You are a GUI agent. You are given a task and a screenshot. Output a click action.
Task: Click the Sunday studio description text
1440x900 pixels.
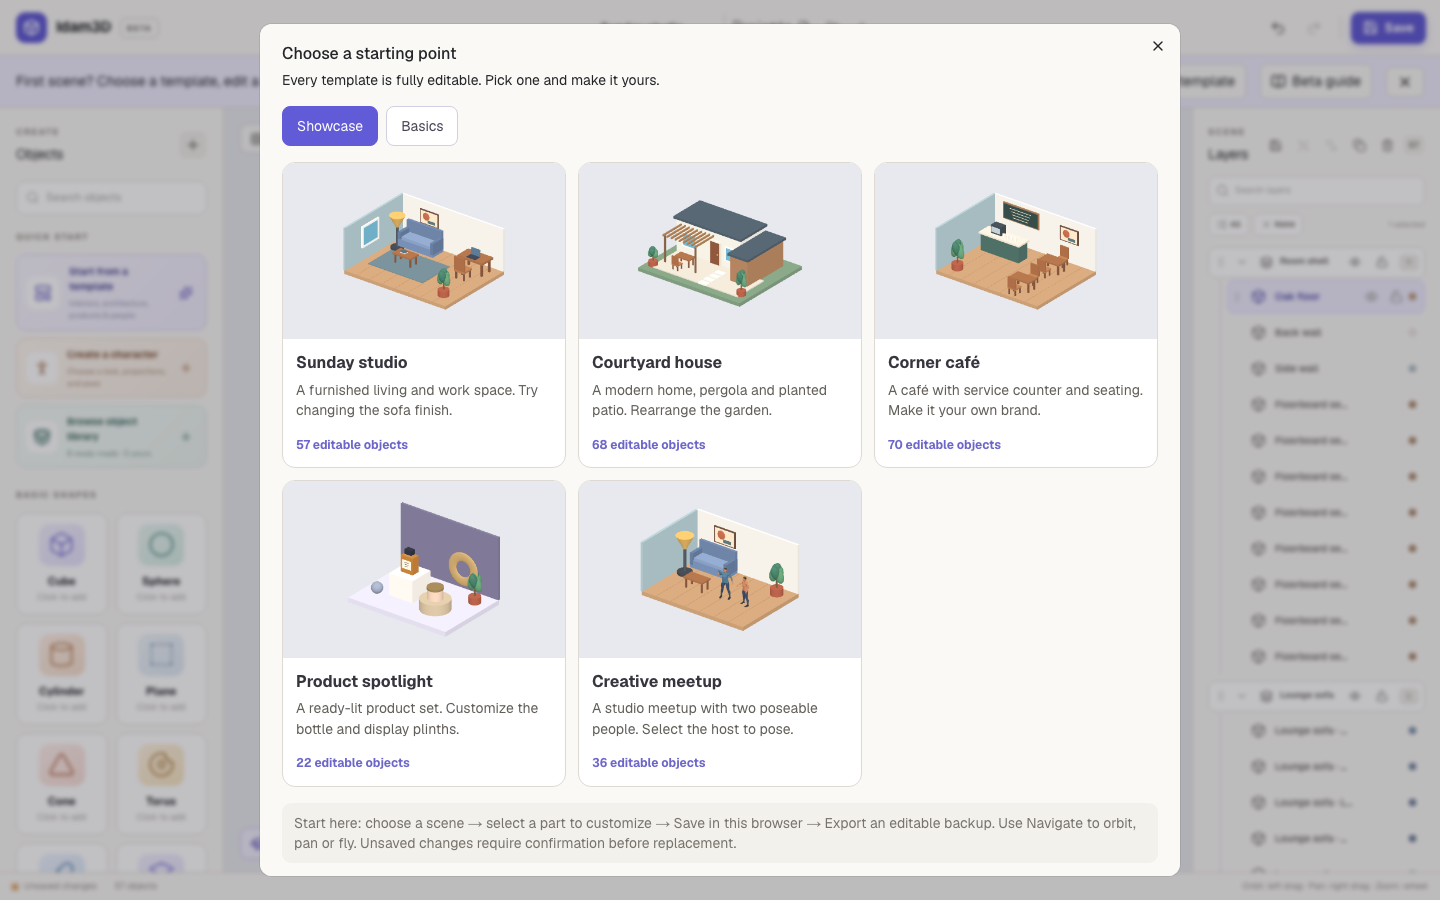417,400
